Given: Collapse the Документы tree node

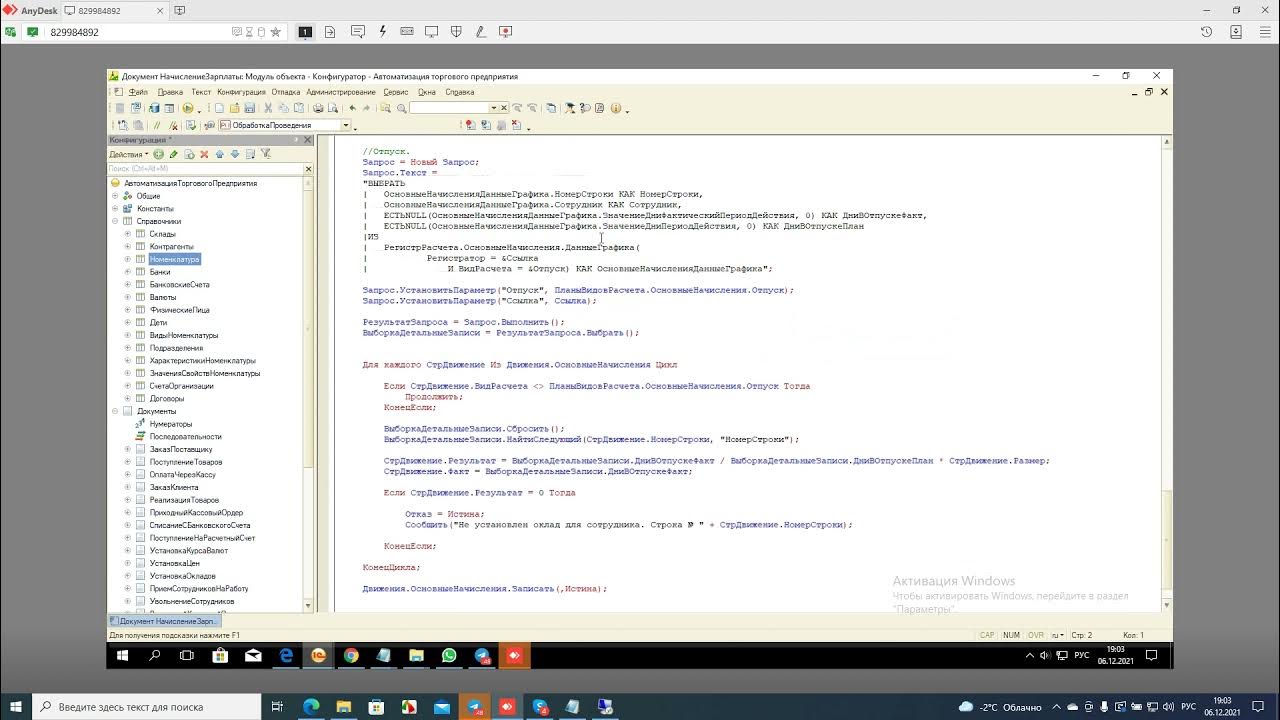Looking at the screenshot, I should click(116, 411).
